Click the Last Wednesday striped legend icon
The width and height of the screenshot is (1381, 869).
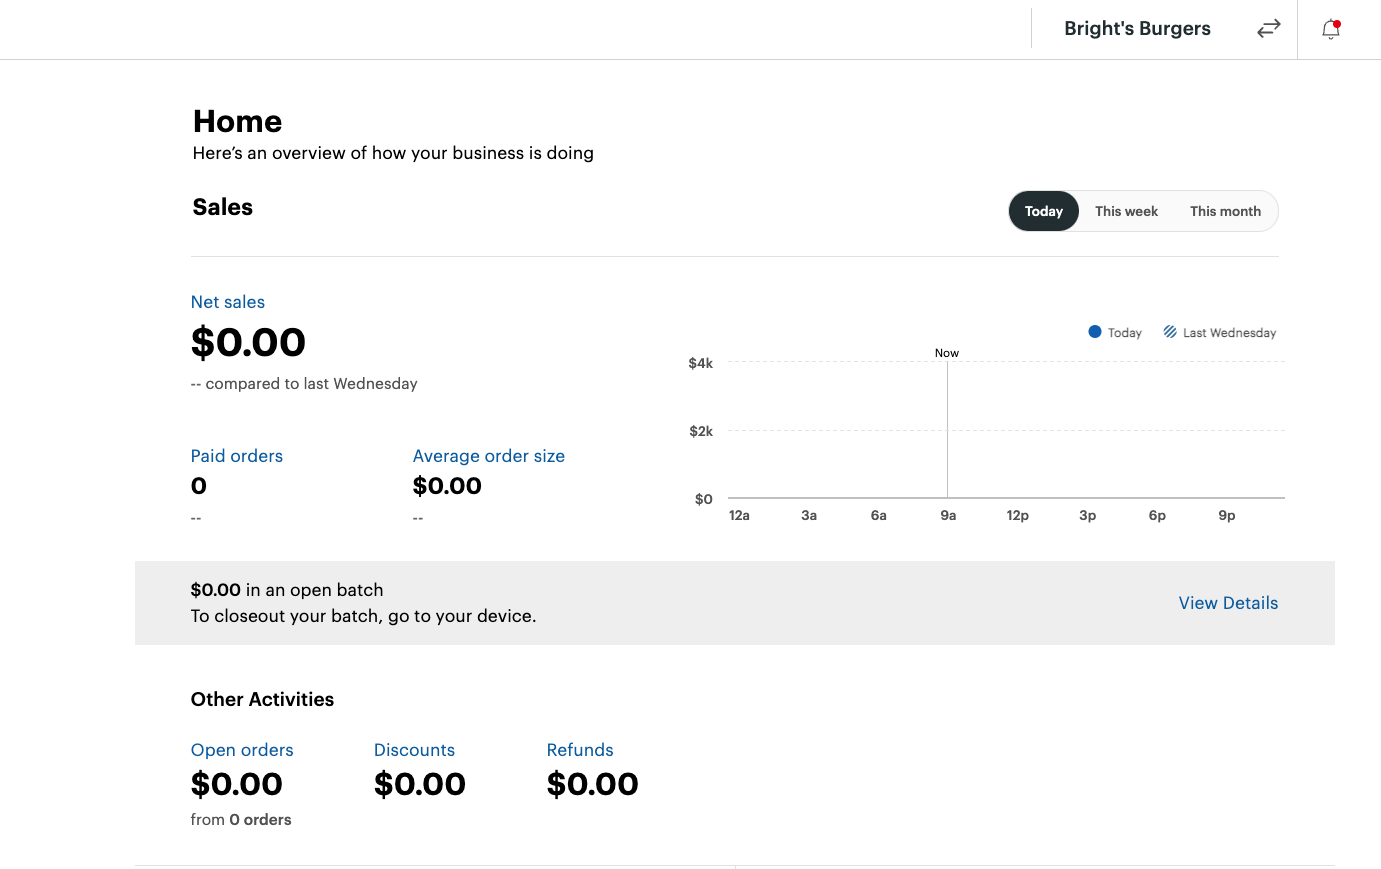(1169, 332)
